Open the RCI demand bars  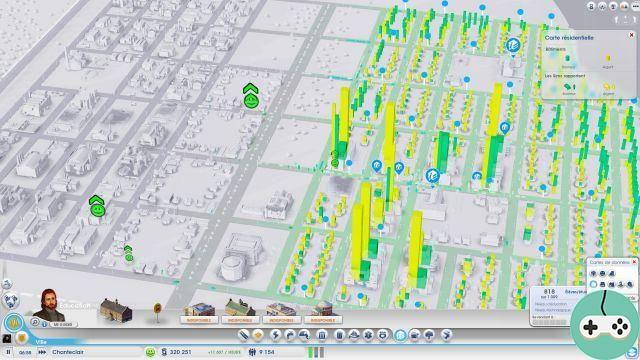(x=316, y=352)
